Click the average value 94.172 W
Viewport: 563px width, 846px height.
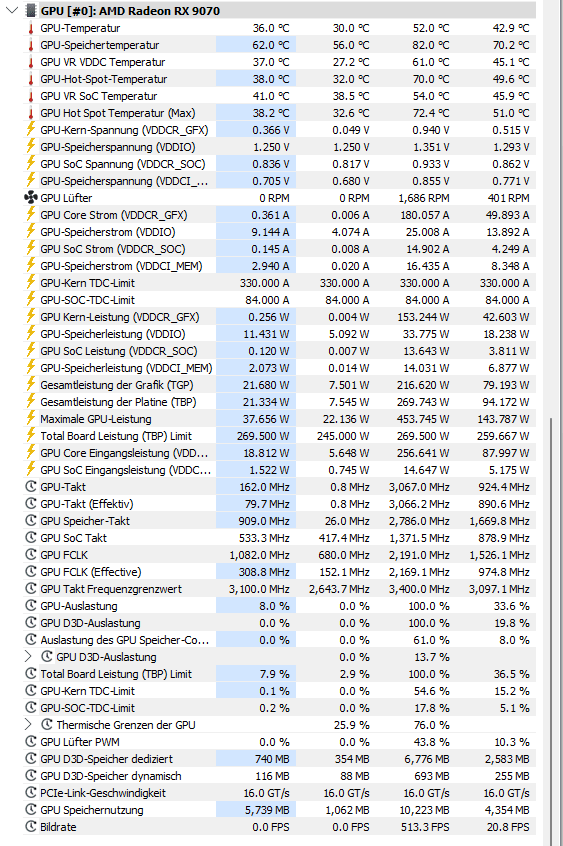point(506,402)
